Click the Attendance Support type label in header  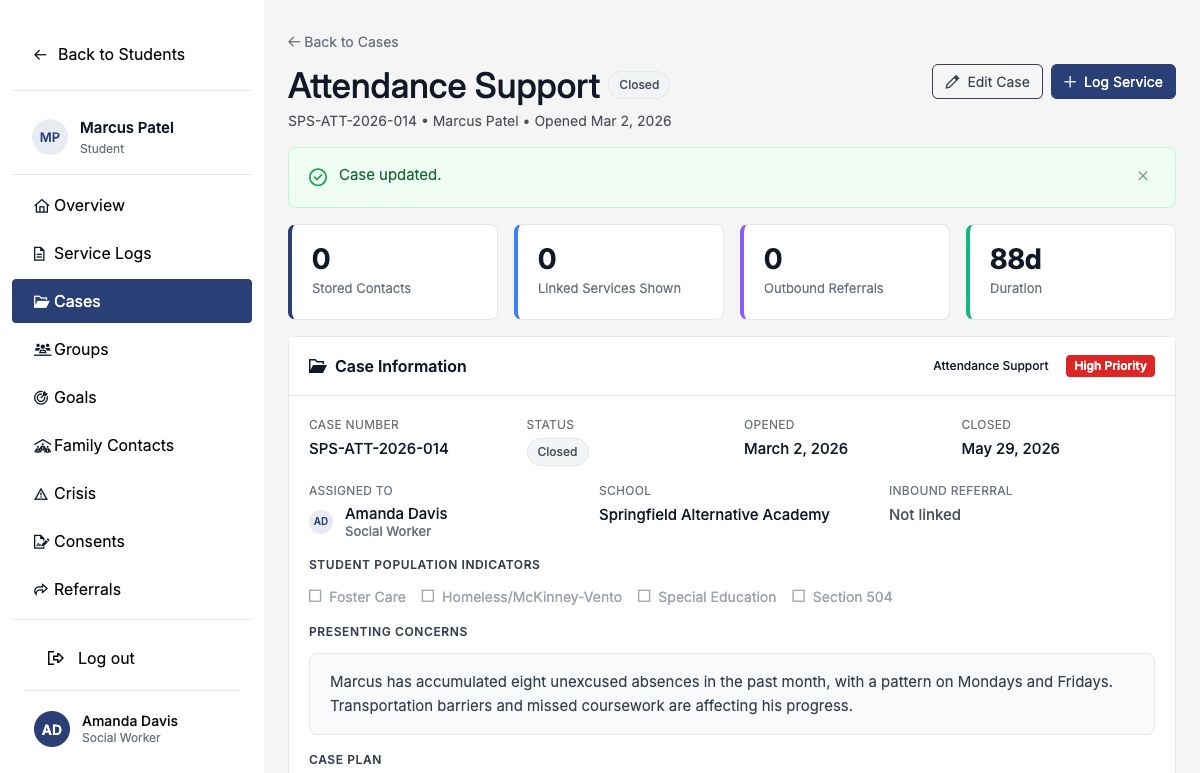coord(991,366)
